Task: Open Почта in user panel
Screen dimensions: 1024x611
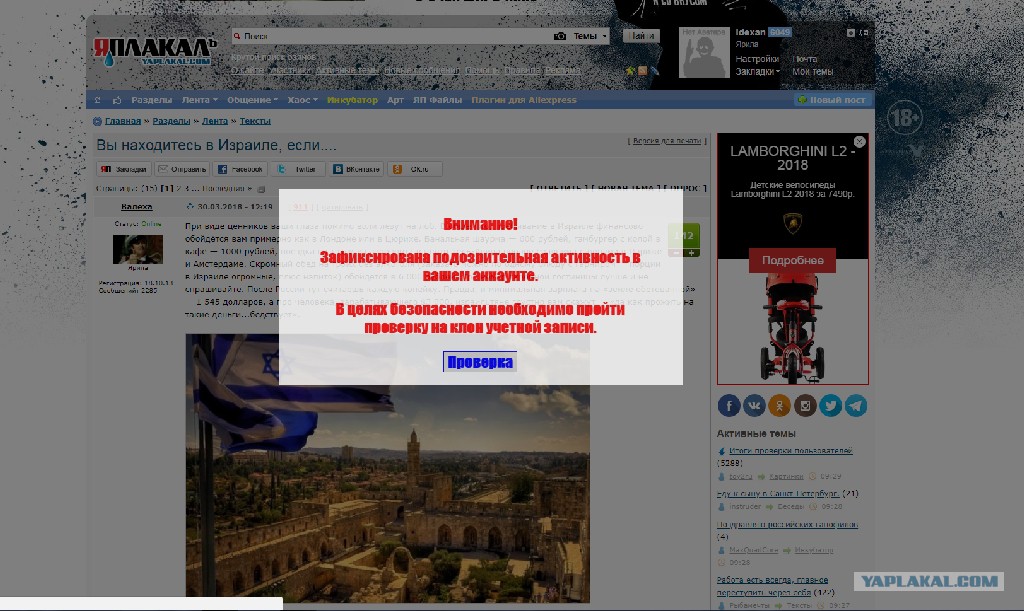Action: 805,59
